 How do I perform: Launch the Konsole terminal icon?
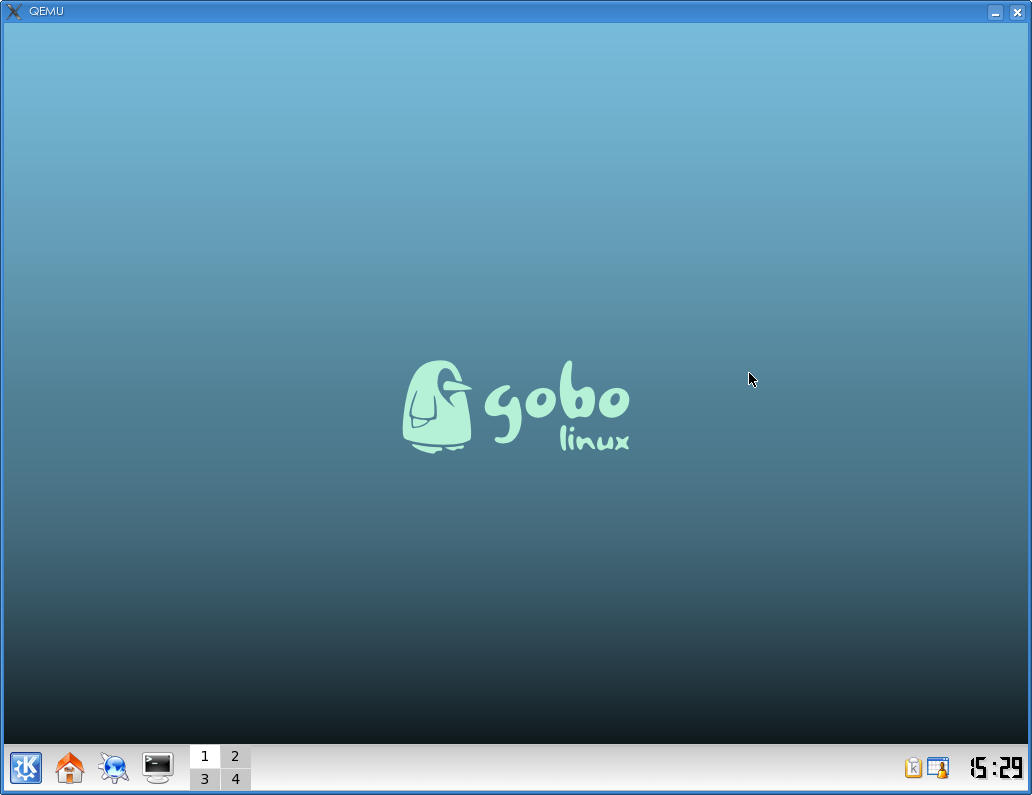click(158, 768)
